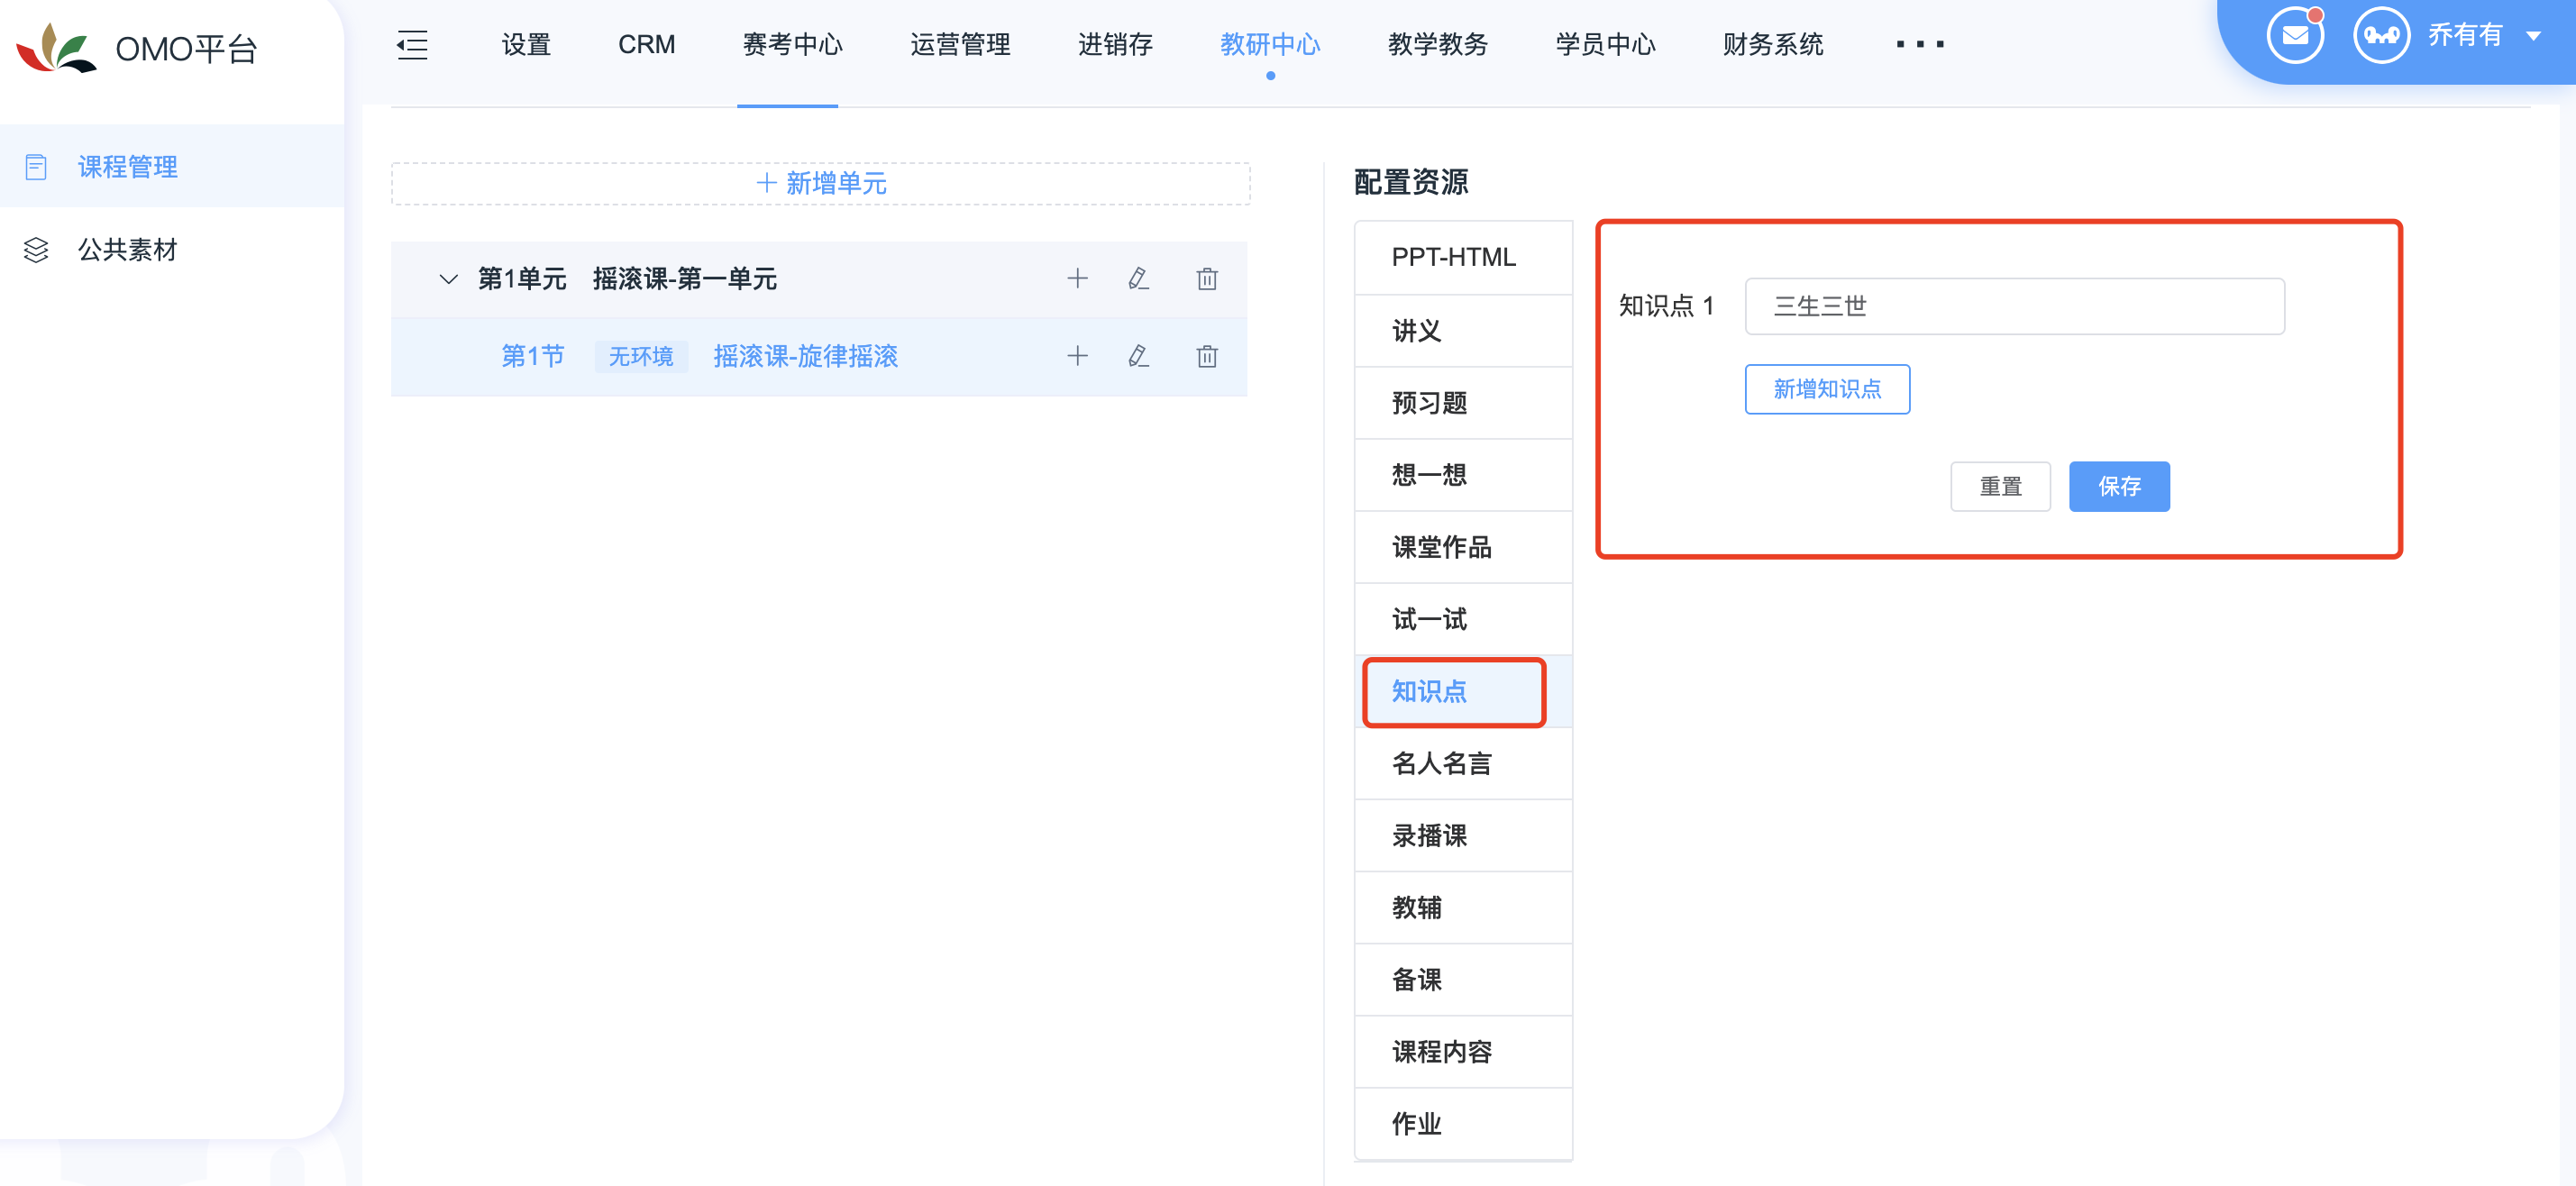The image size is (2576, 1186).
Task: Switch to the 作业 resource tab
Action: [1463, 1124]
